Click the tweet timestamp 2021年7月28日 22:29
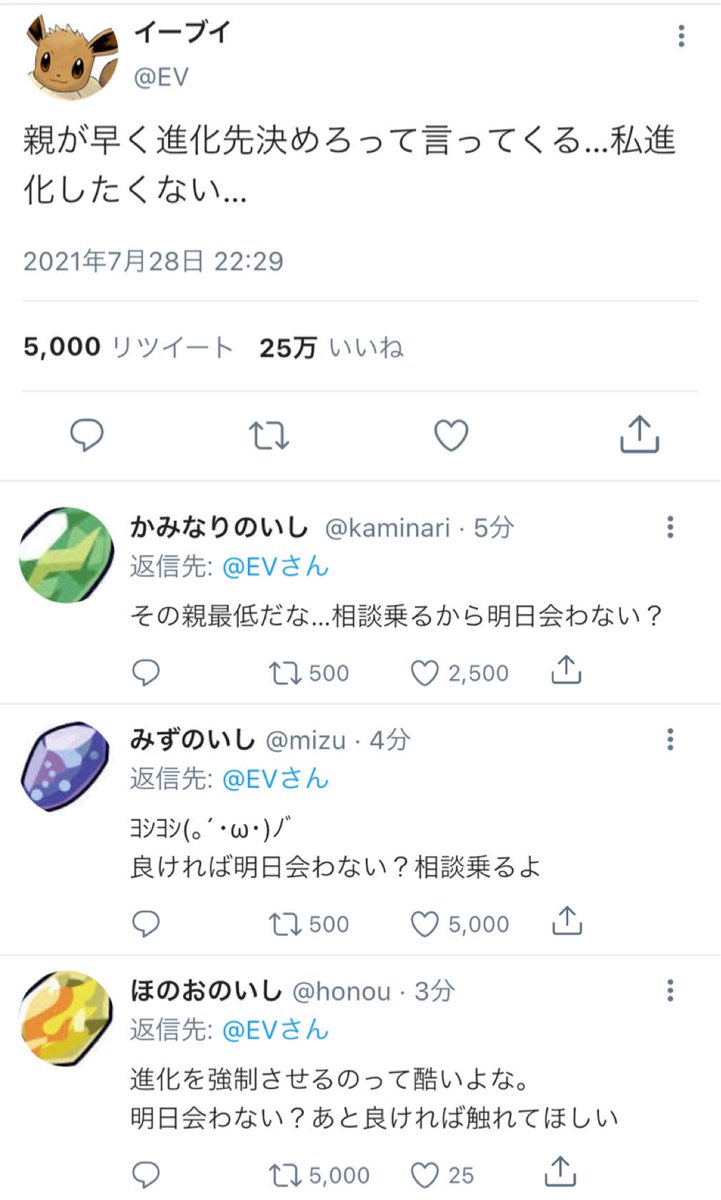Screen dimensions: 721x1200 coord(155,263)
